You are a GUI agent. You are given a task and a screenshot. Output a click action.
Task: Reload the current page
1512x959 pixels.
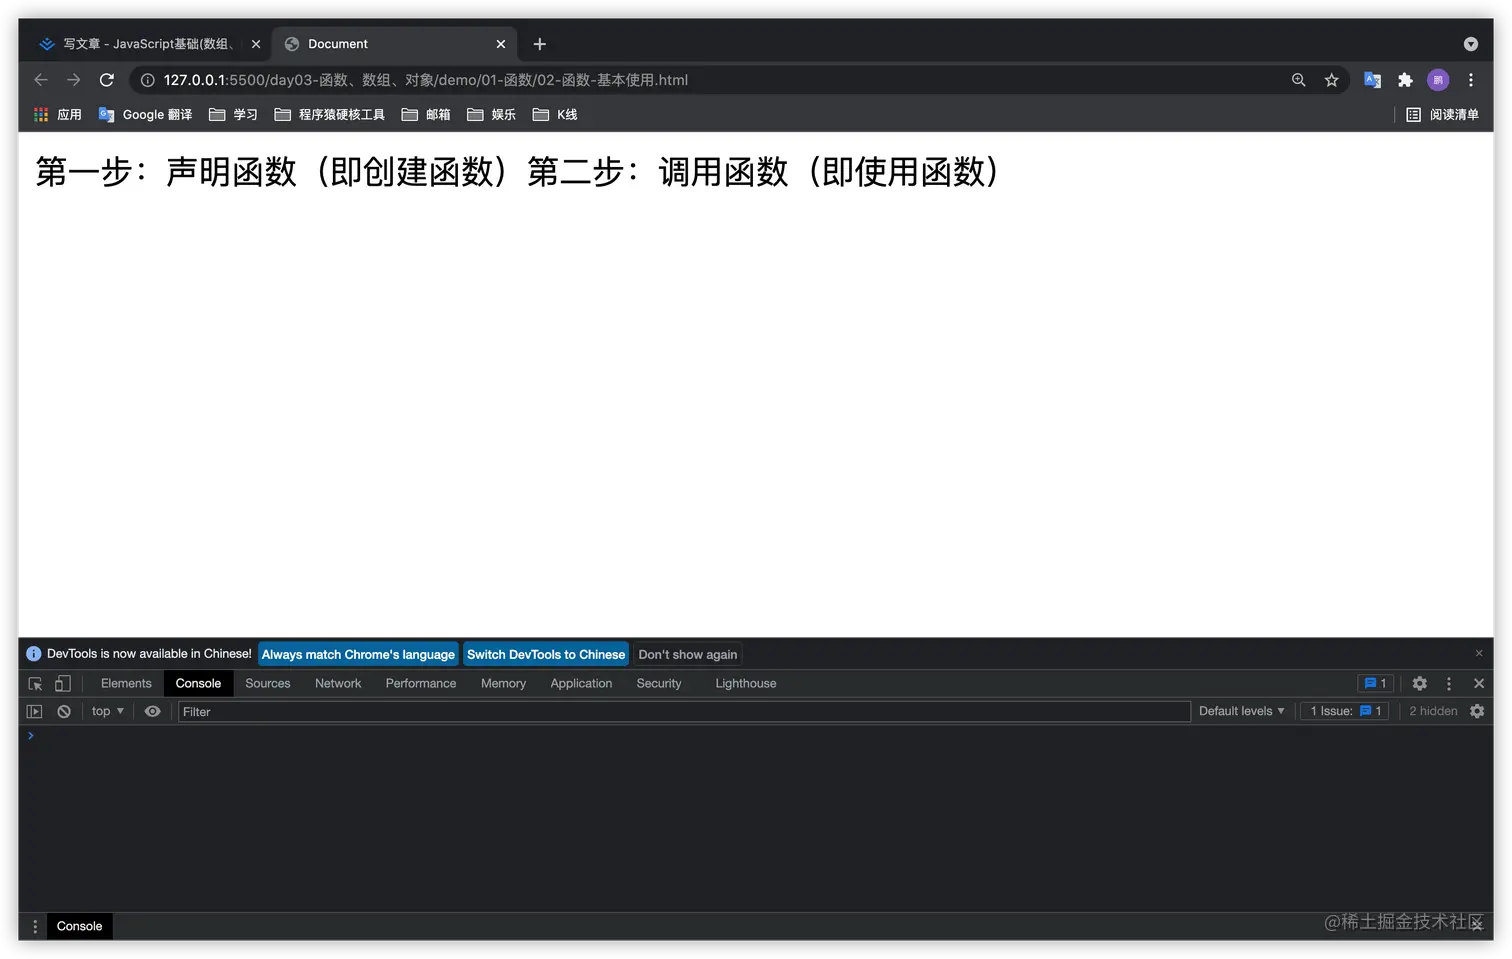click(107, 80)
